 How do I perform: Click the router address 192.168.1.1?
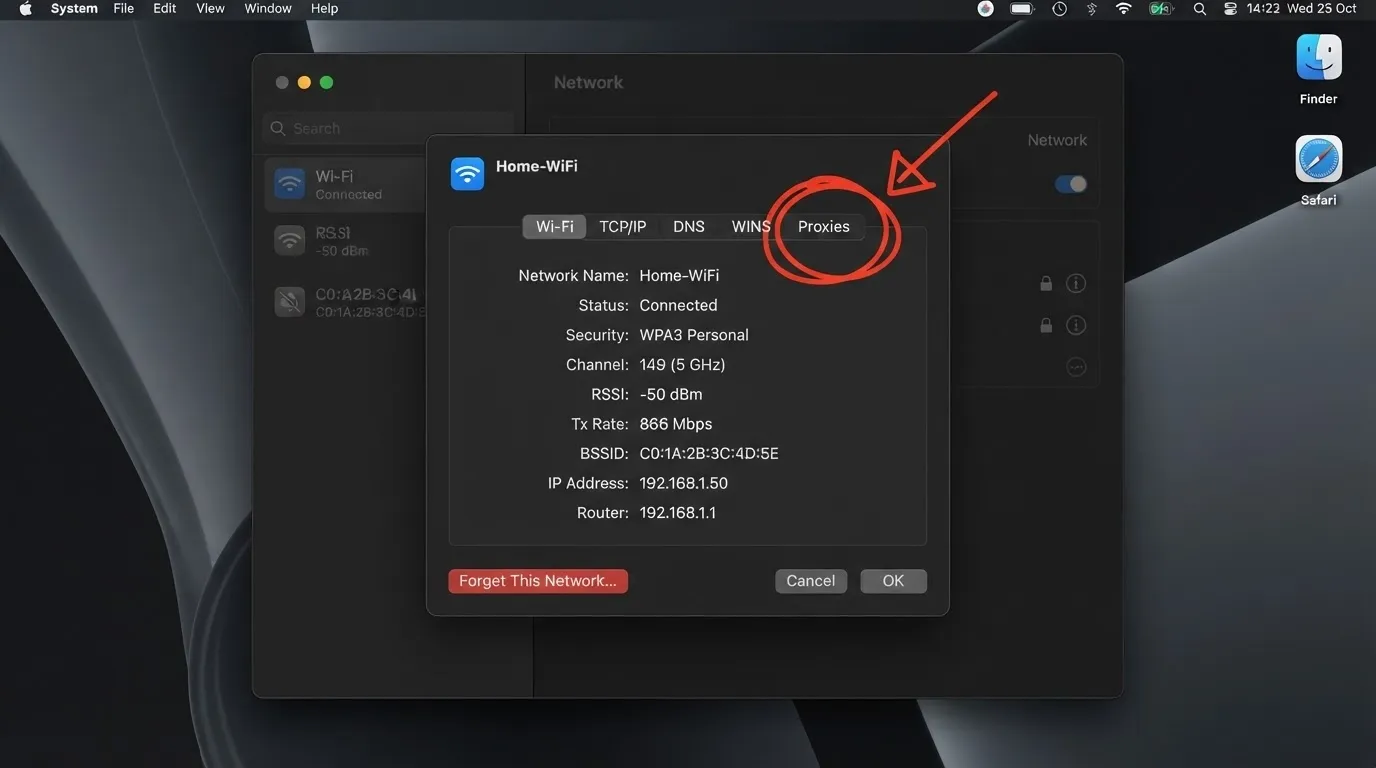coord(678,513)
